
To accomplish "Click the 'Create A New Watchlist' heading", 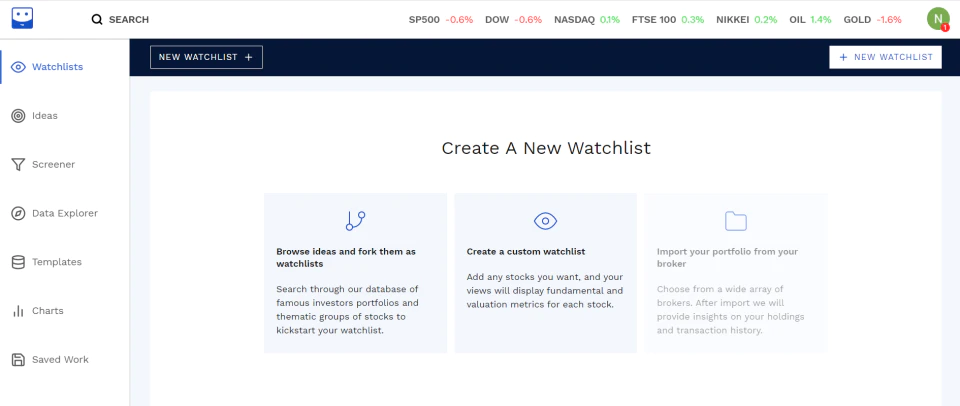I will tap(546, 148).
